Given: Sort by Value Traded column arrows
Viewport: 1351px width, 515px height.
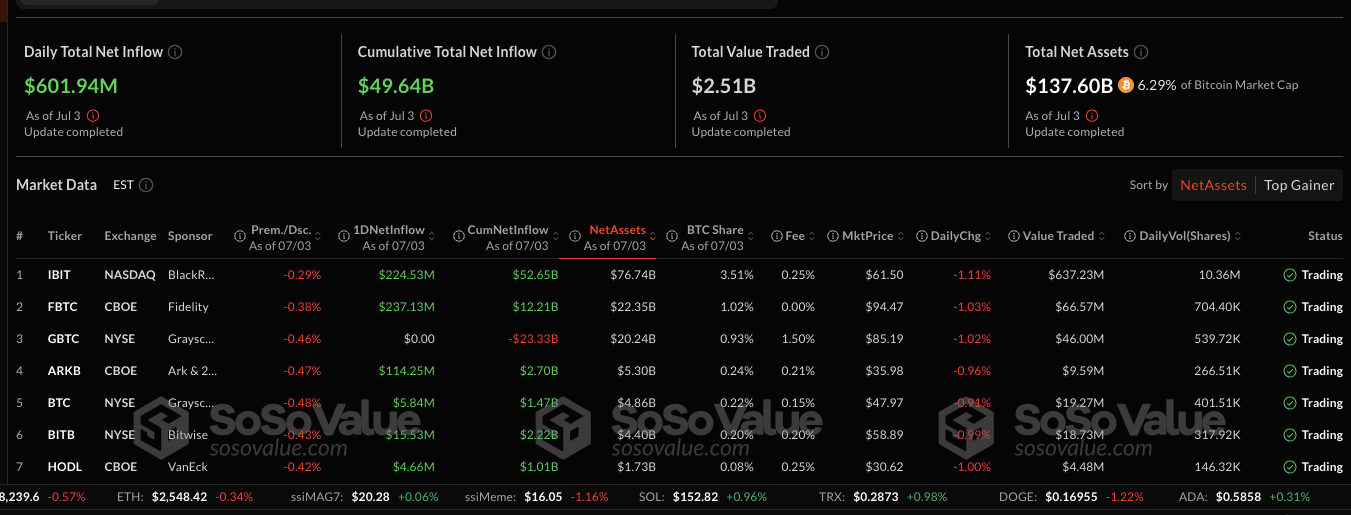Looking at the screenshot, I should tap(1103, 236).
